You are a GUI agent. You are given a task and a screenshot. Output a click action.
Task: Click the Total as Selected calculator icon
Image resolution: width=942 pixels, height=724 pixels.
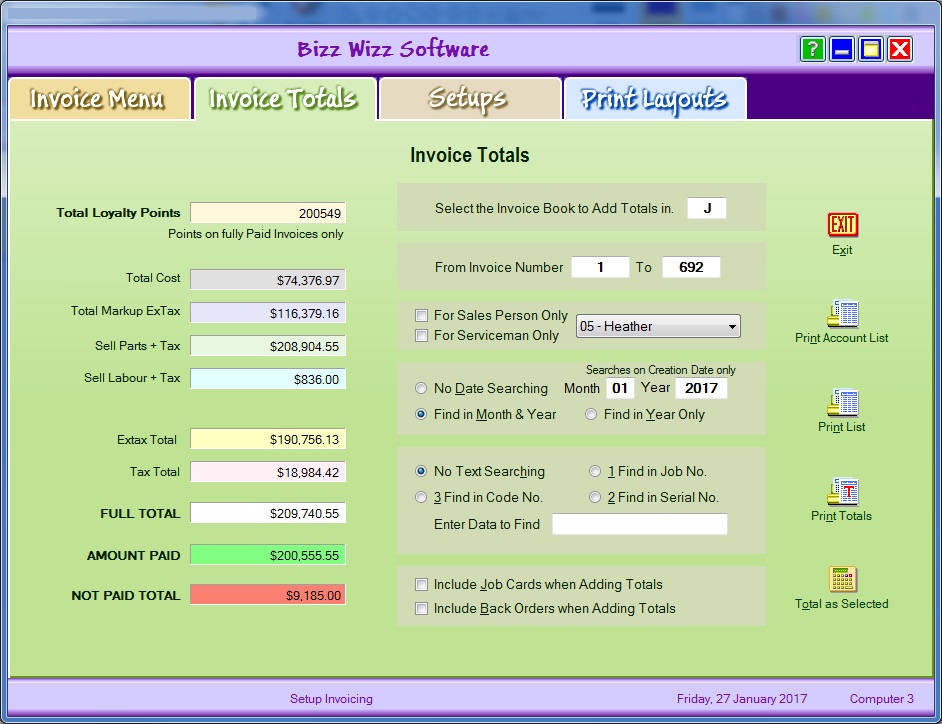(842, 579)
